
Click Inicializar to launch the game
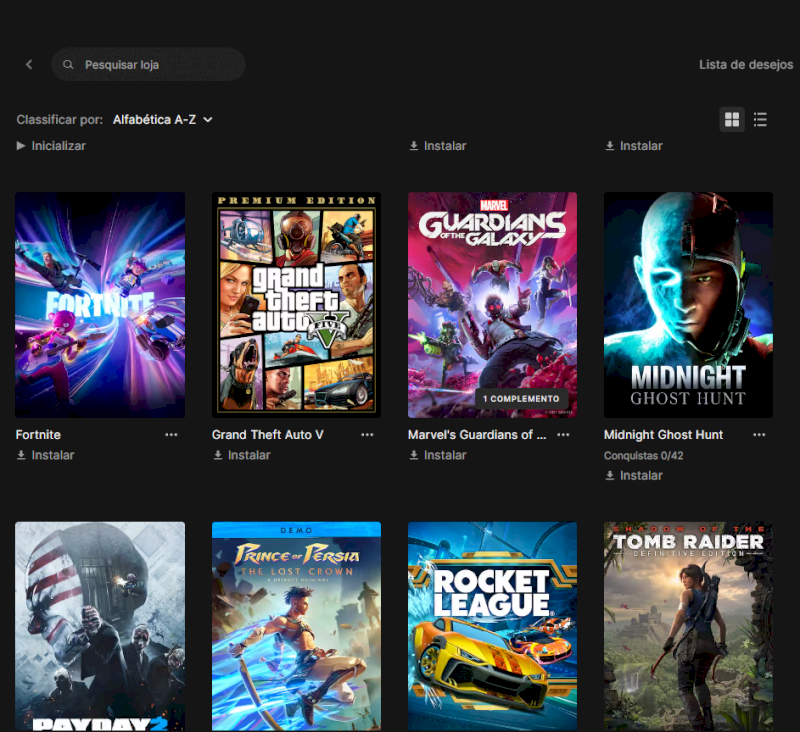tap(51, 146)
